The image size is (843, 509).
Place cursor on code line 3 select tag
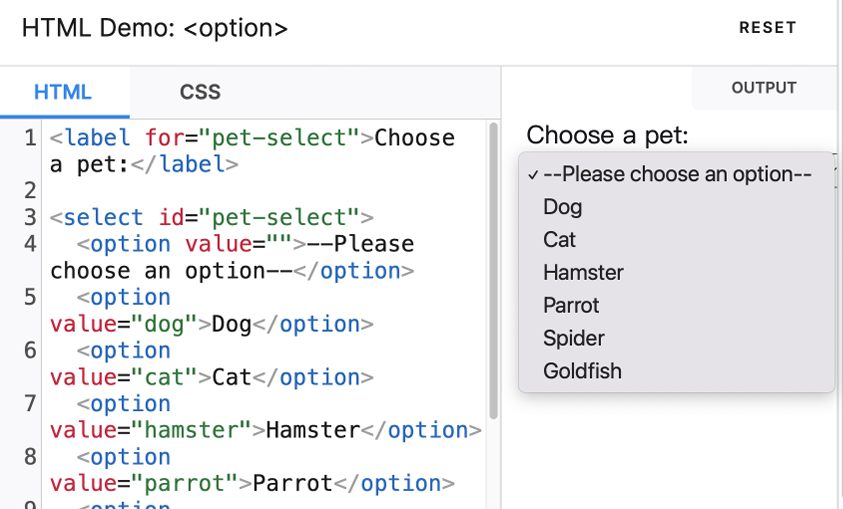click(211, 218)
